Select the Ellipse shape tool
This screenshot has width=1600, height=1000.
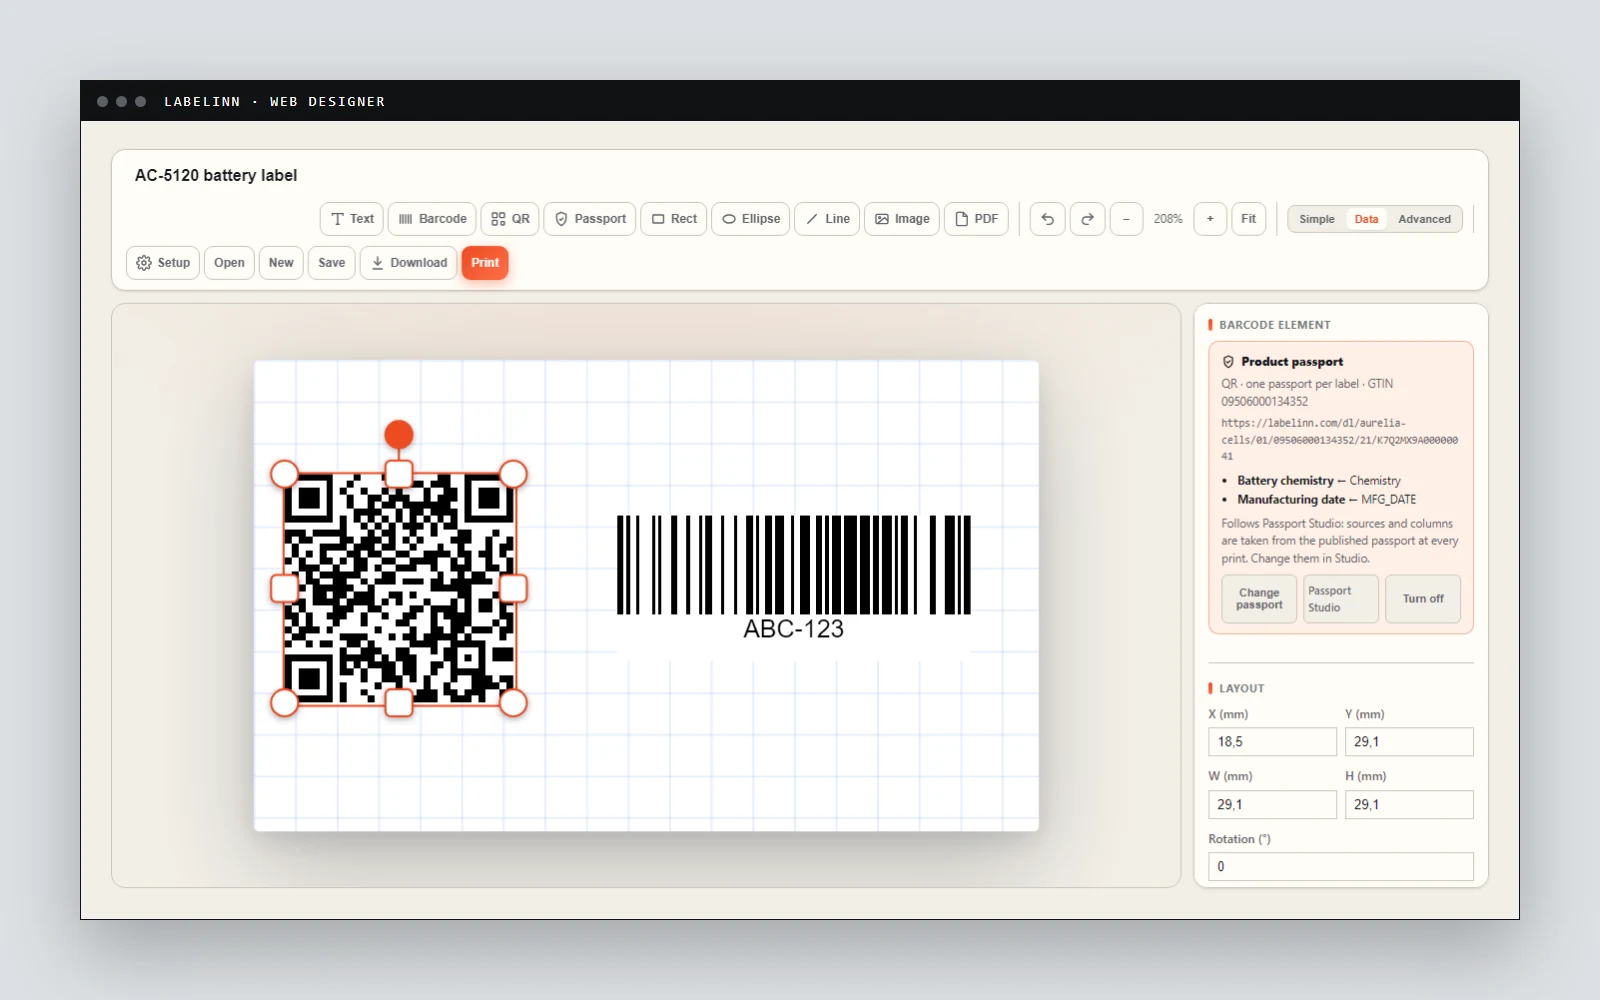coord(751,219)
